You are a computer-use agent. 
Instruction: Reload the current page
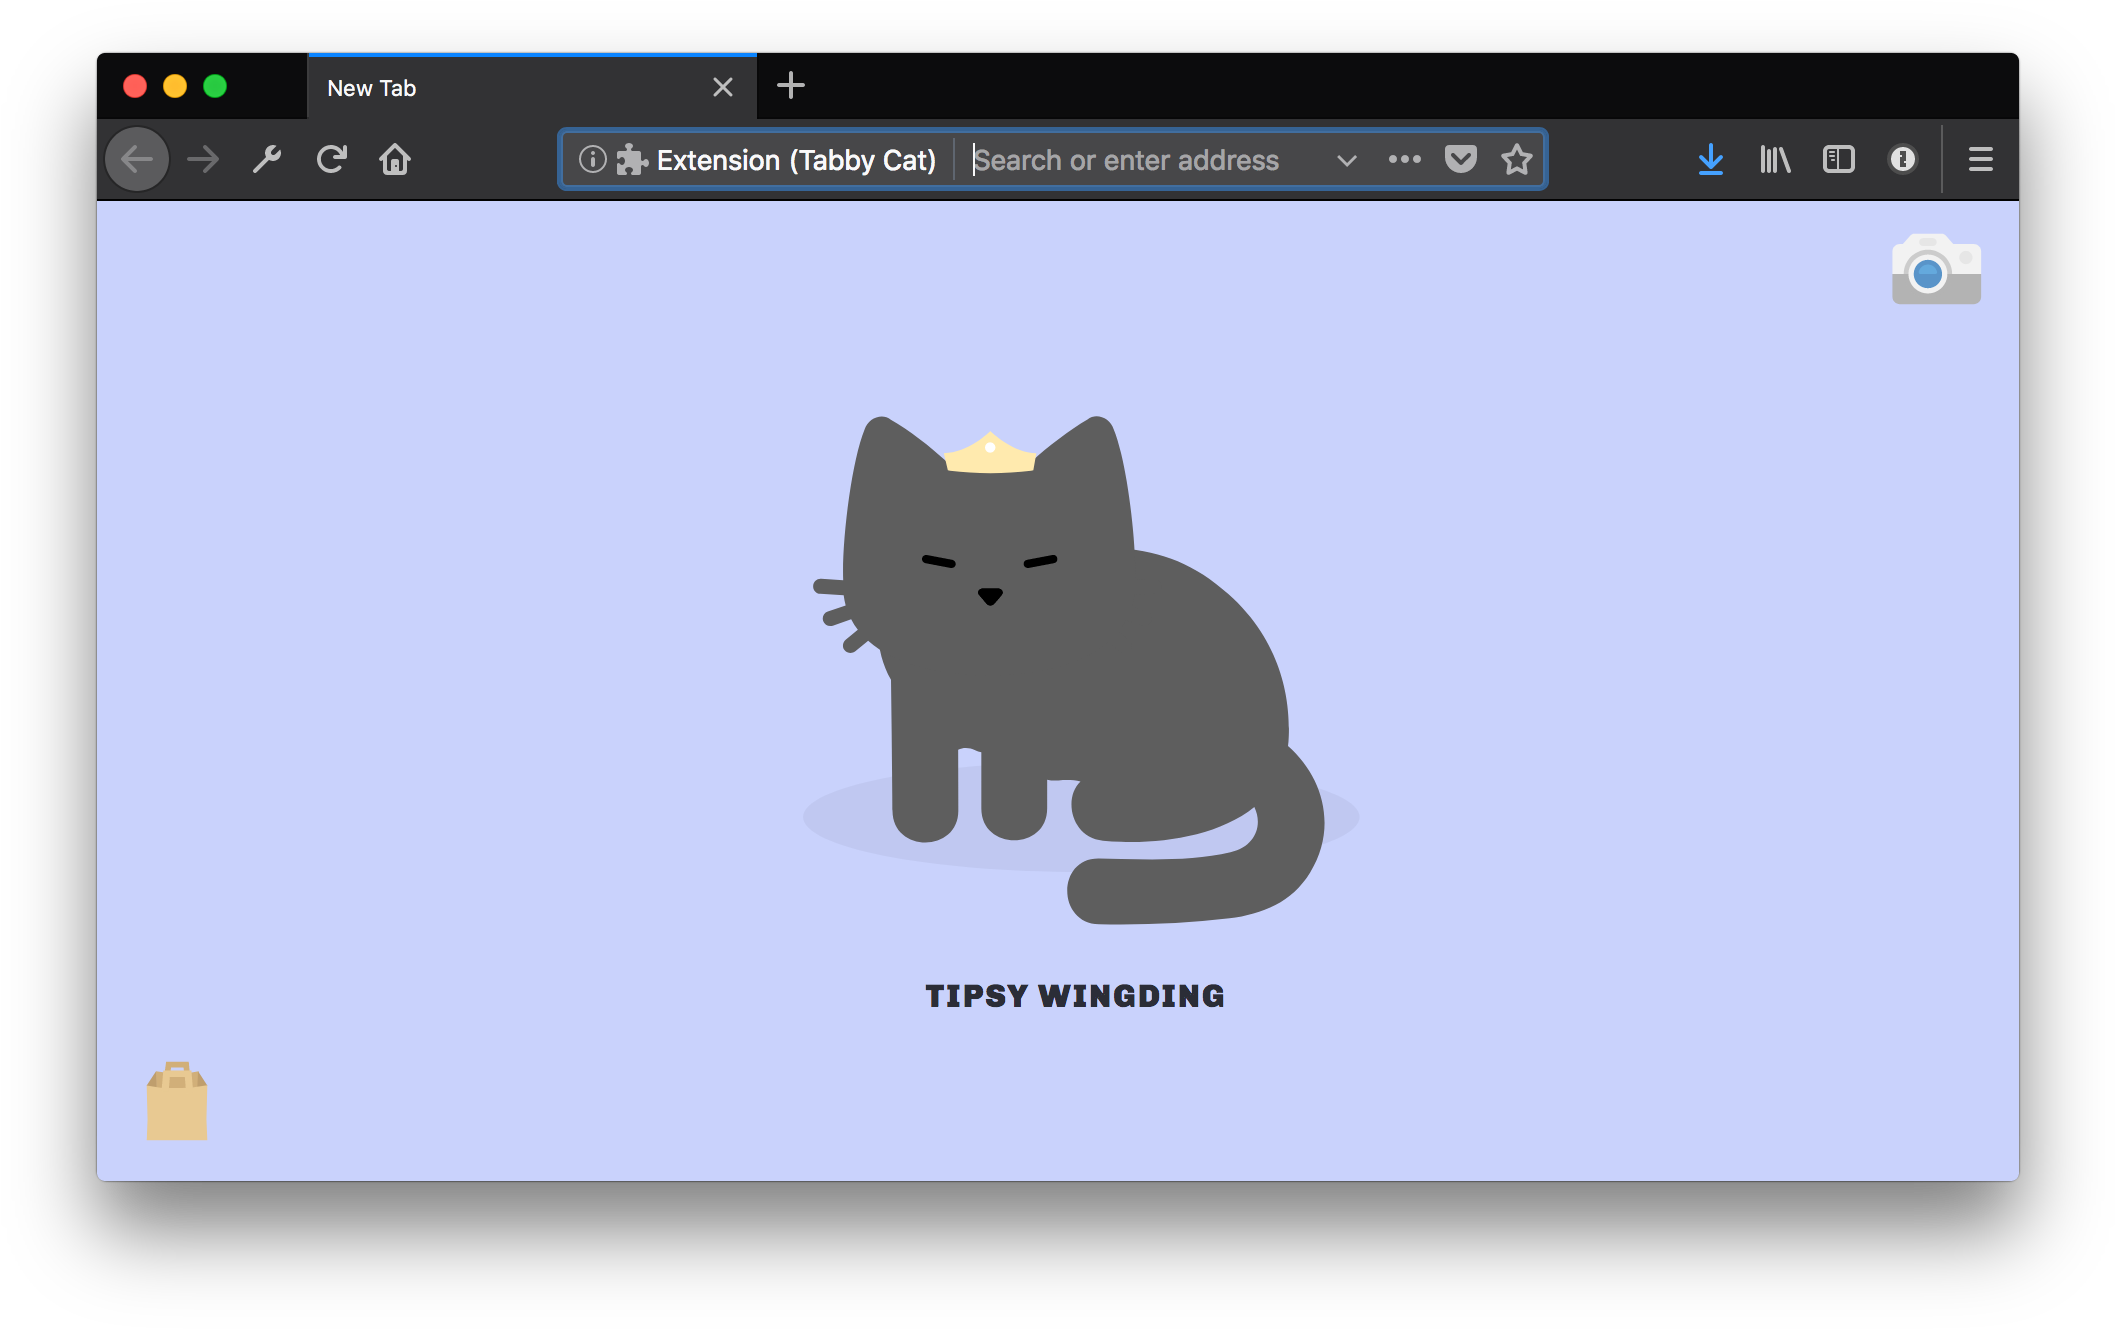pyautogui.click(x=331, y=159)
